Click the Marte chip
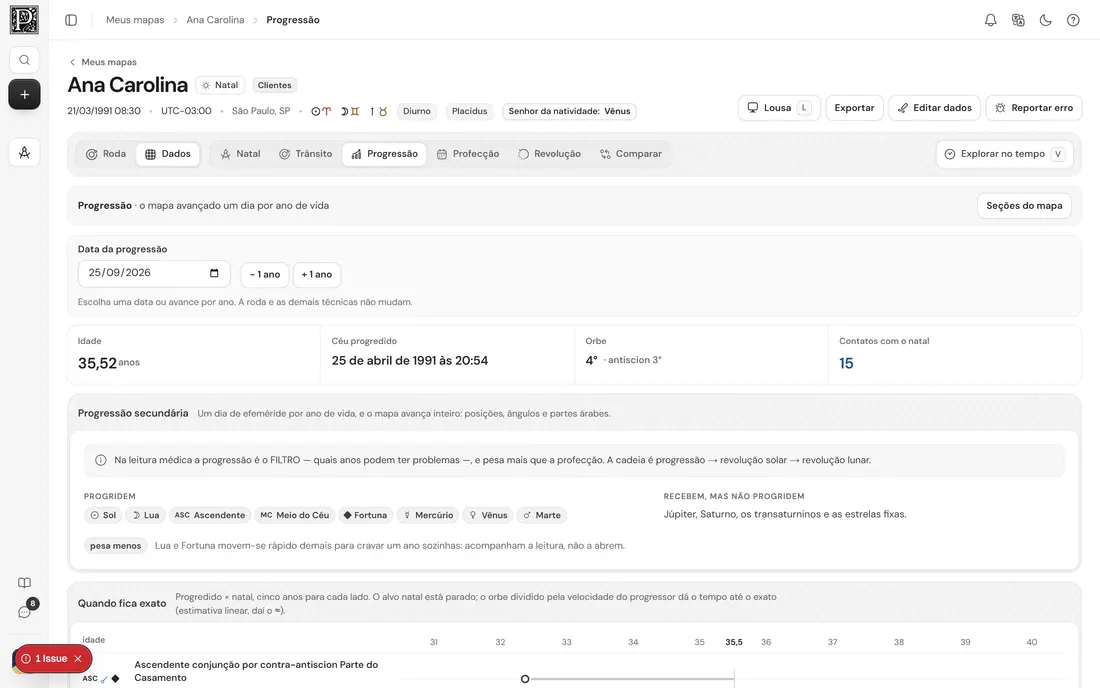 point(542,515)
